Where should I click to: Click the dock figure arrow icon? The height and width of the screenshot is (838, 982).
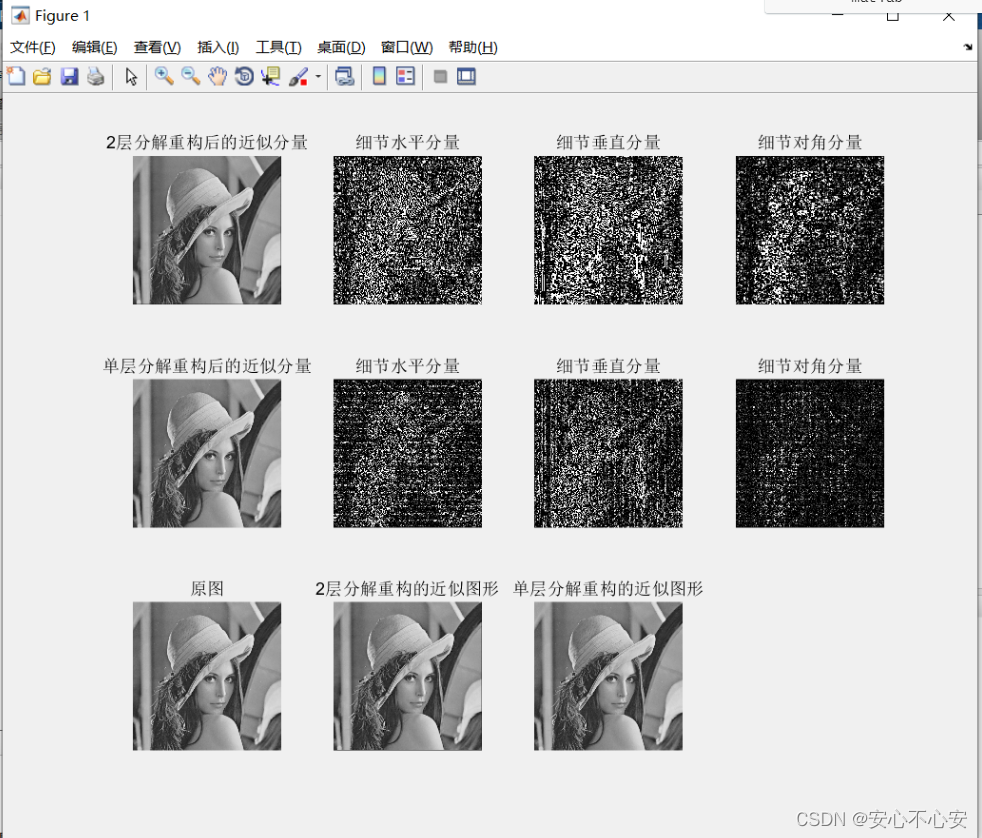tap(968, 47)
